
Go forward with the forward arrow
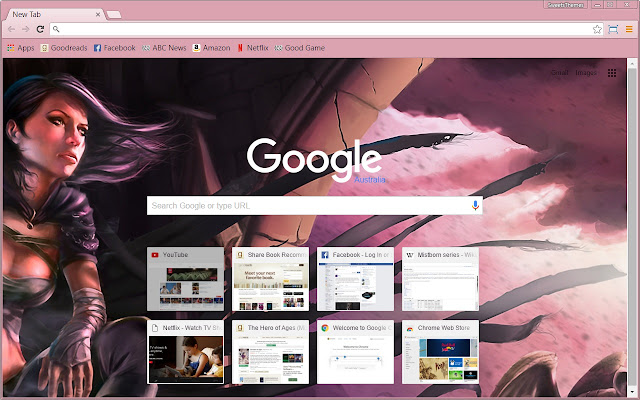(26, 29)
